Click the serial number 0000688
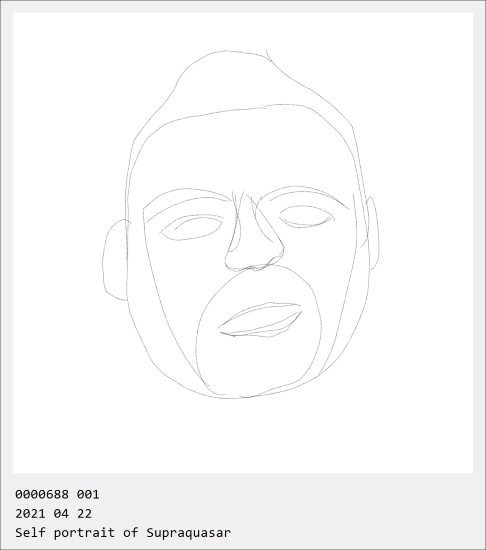The width and height of the screenshot is (486, 550). tap(42, 495)
